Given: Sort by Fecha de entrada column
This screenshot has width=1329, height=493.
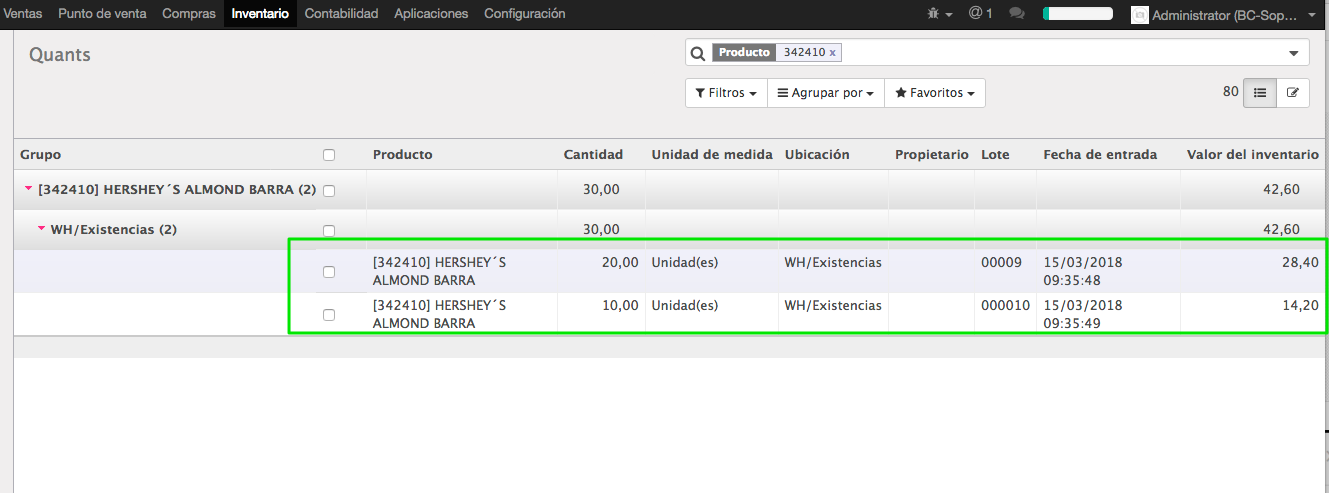Looking at the screenshot, I should [1100, 155].
